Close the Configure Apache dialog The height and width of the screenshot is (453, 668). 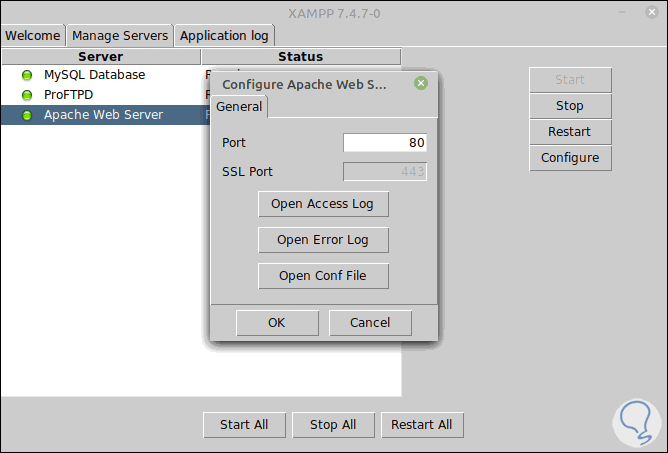pos(421,83)
